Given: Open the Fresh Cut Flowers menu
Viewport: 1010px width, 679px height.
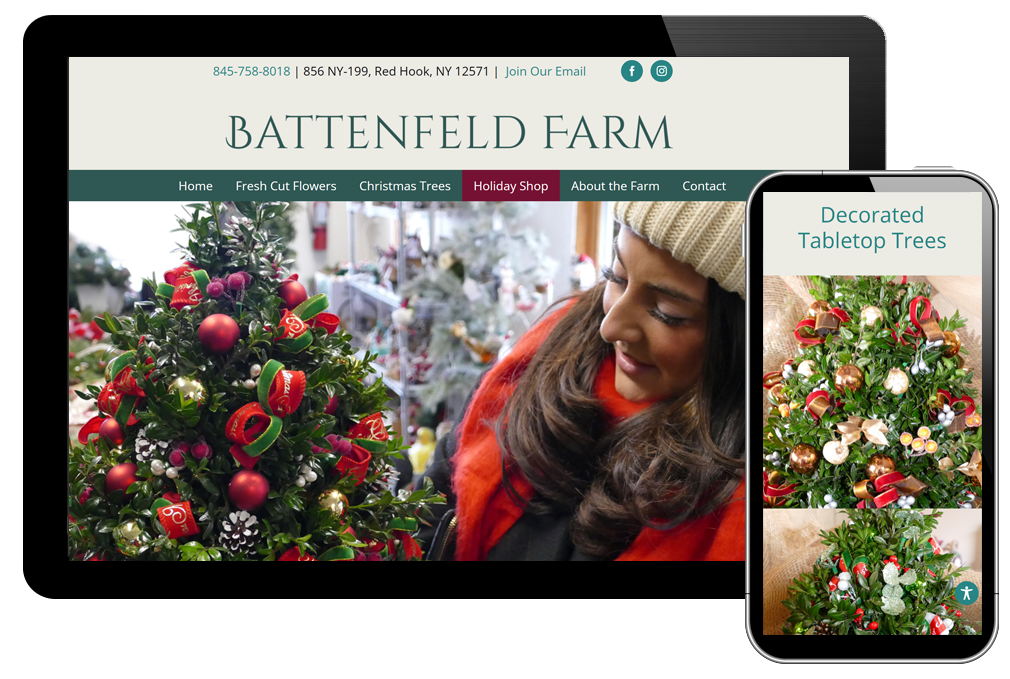Looking at the screenshot, I should (x=286, y=186).
